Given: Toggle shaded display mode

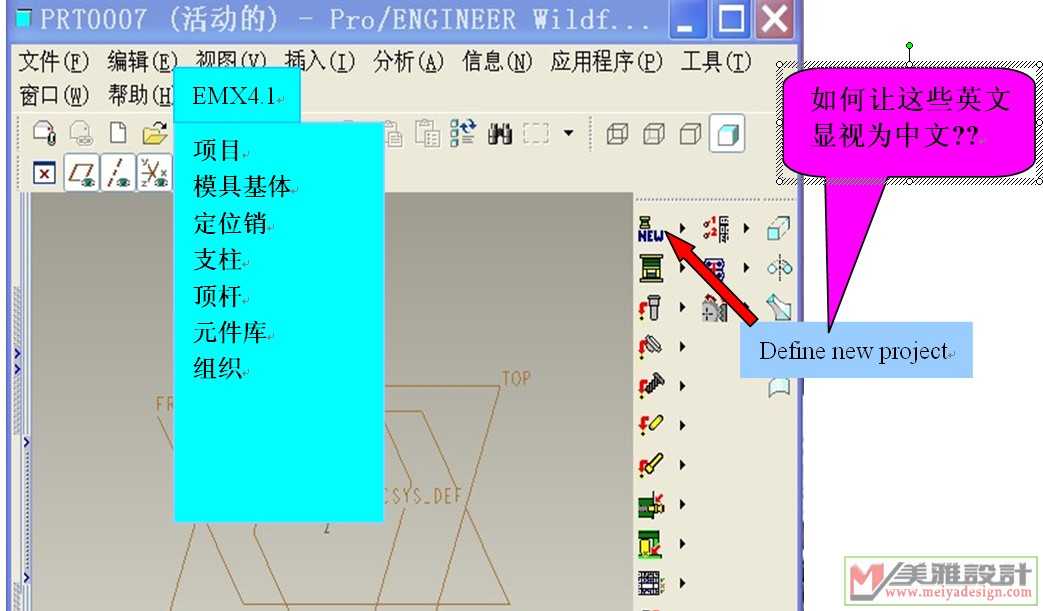Looking at the screenshot, I should (x=727, y=134).
